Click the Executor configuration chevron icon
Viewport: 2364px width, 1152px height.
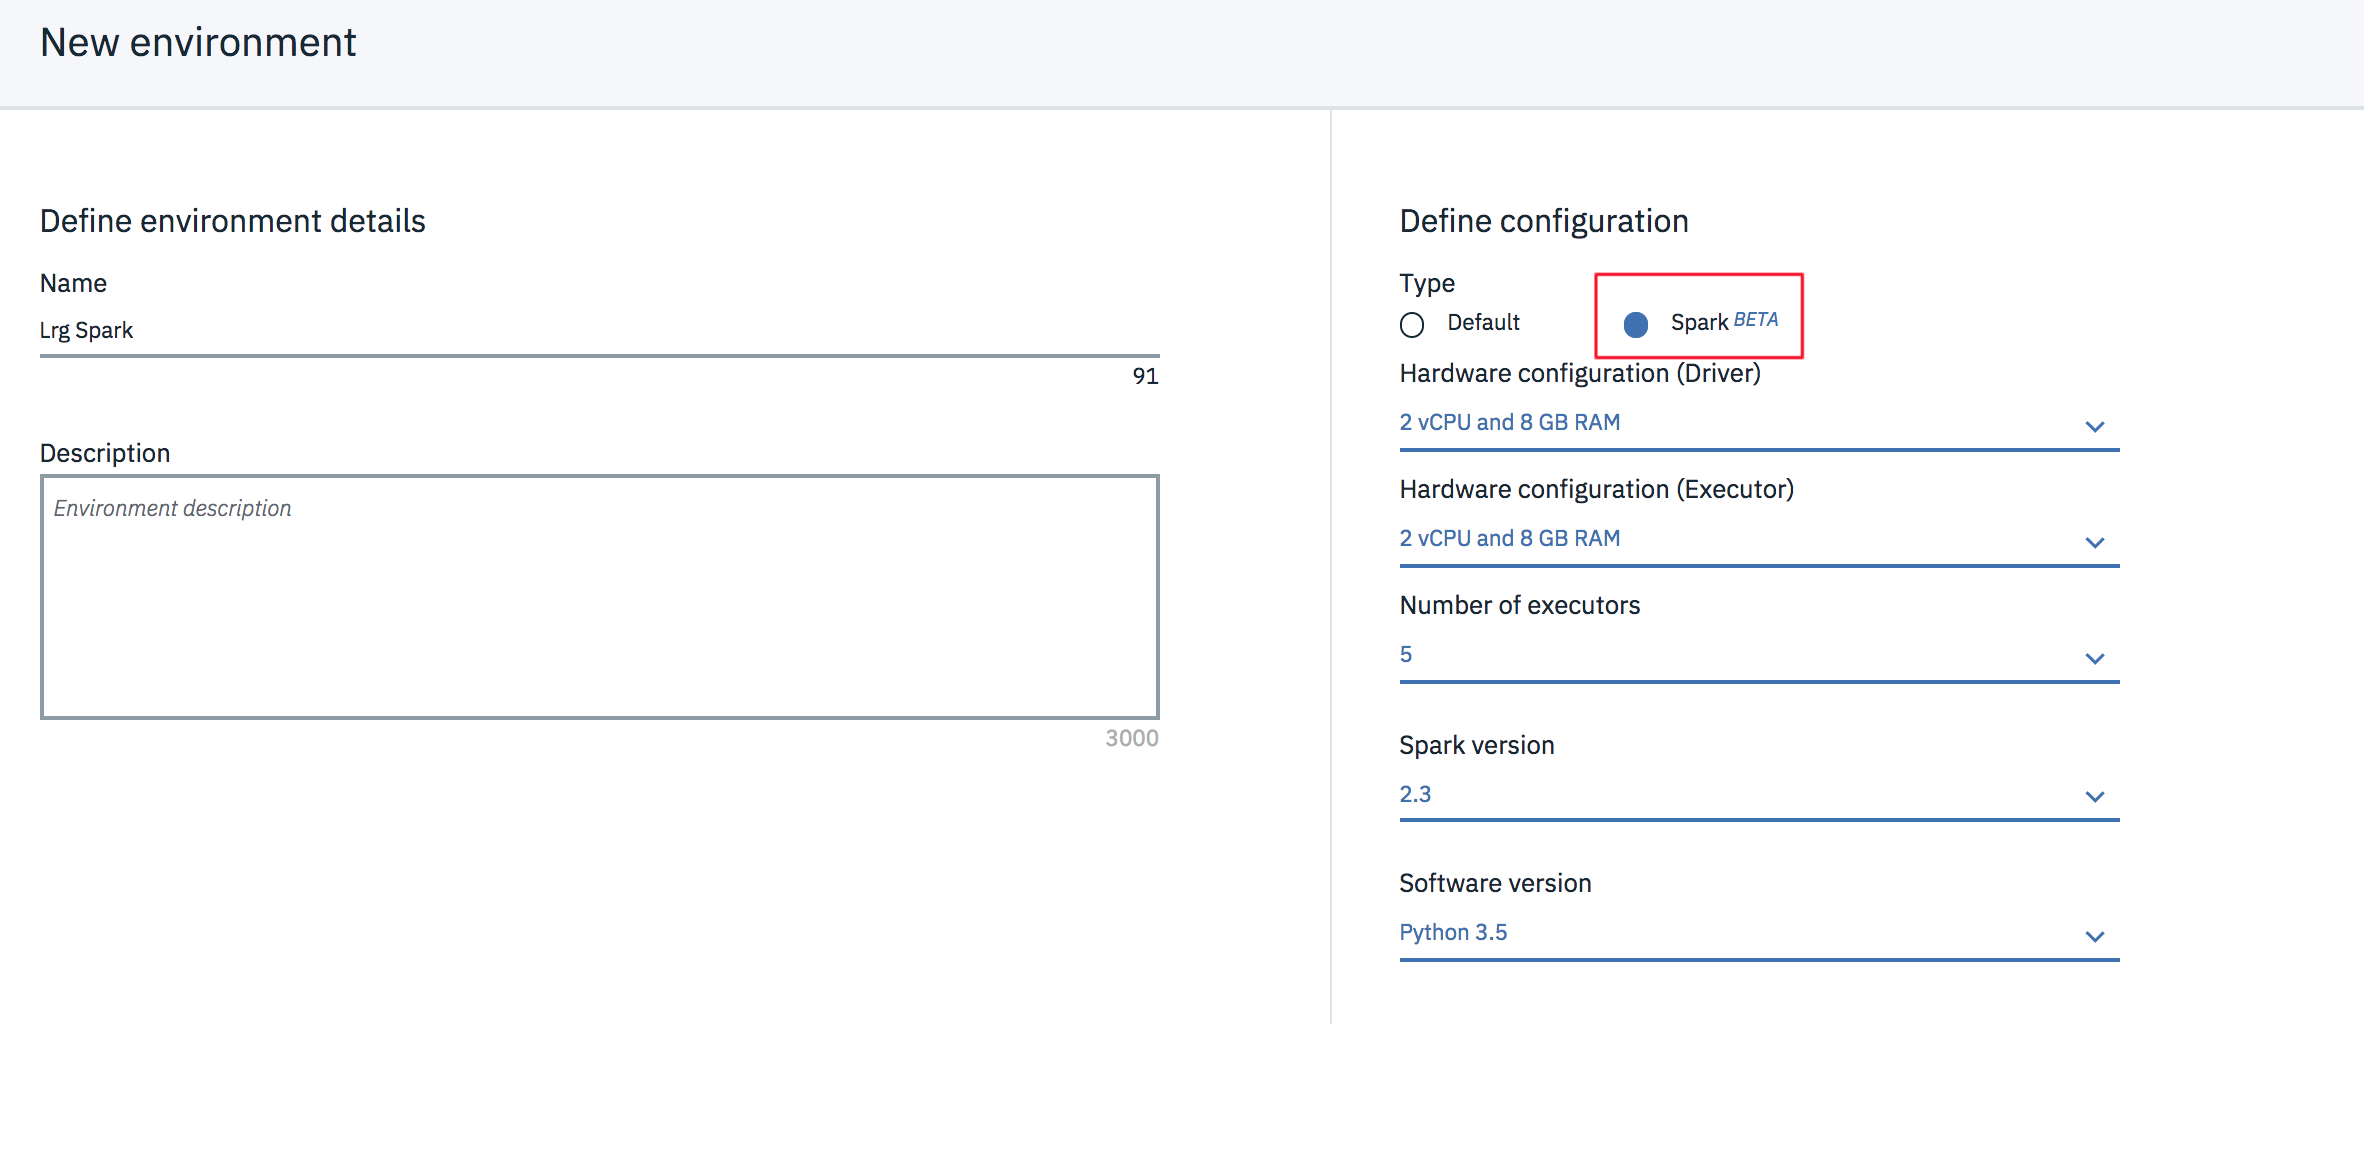point(2096,542)
